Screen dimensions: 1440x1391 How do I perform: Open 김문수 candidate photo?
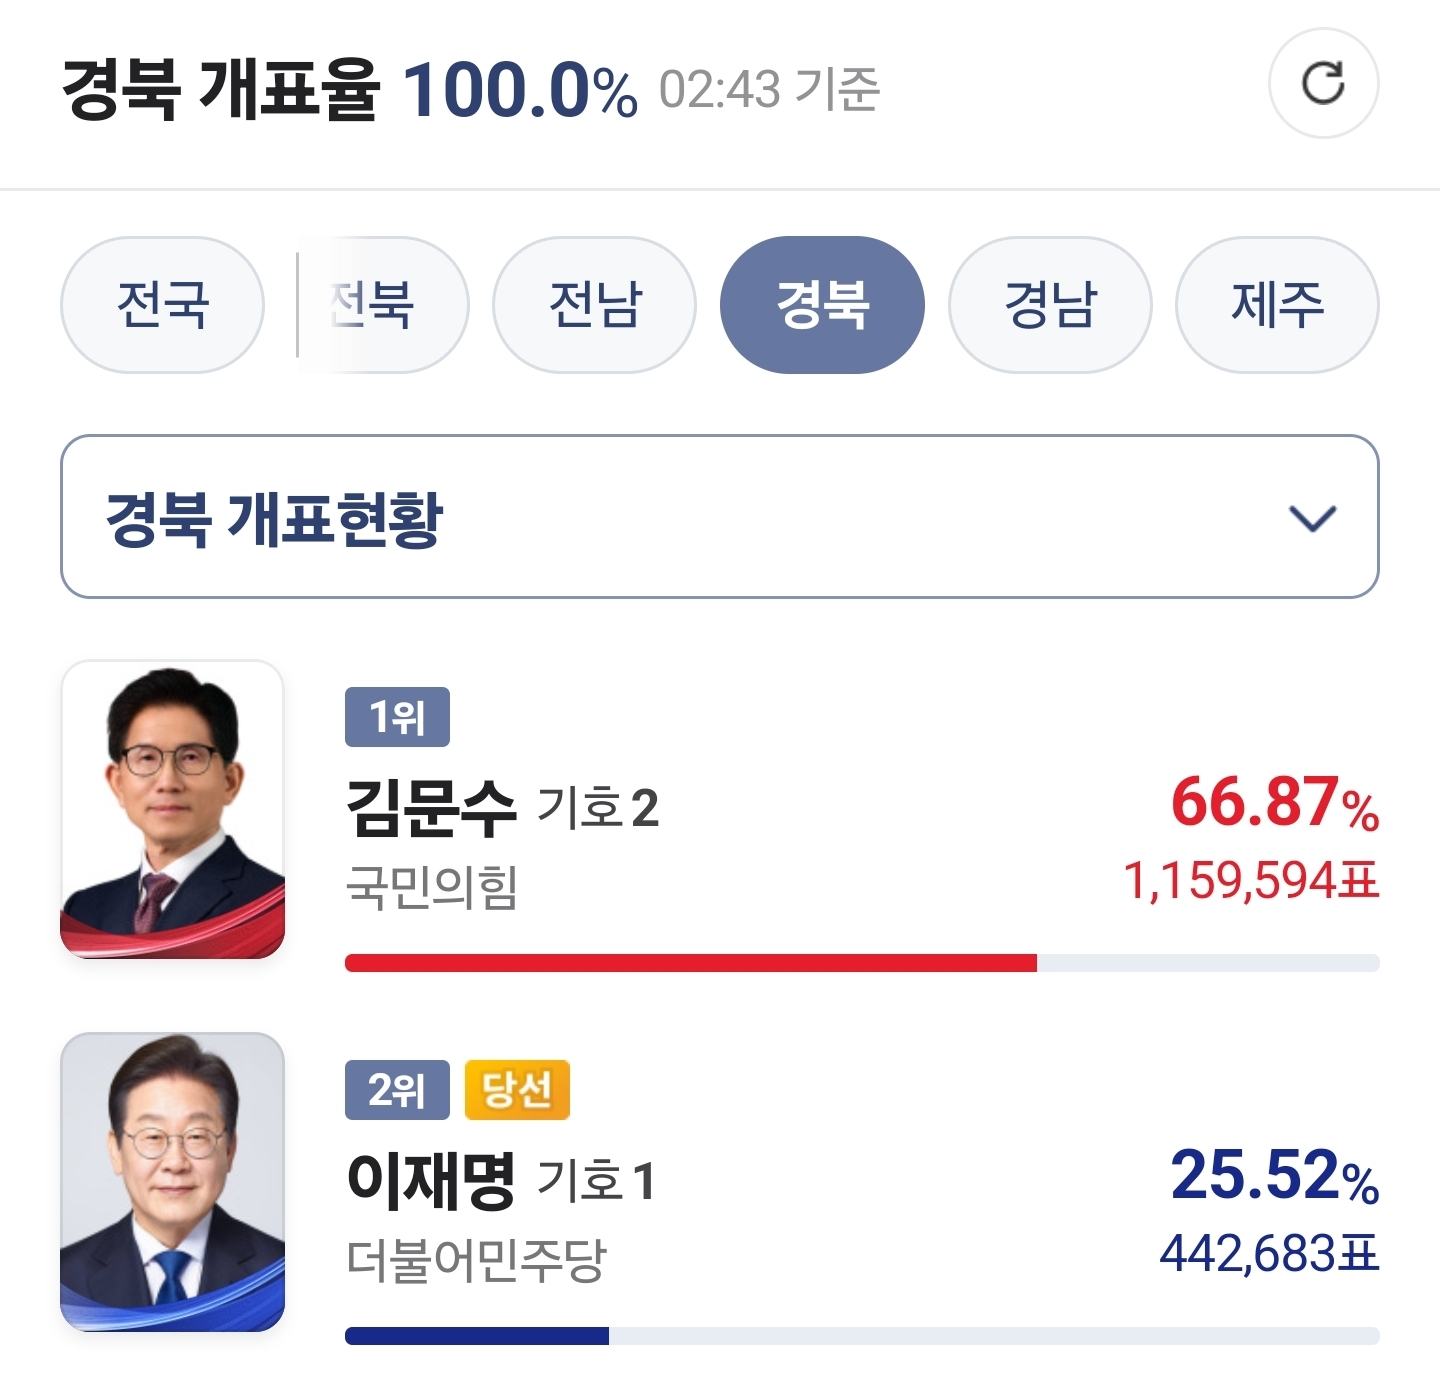(173, 809)
